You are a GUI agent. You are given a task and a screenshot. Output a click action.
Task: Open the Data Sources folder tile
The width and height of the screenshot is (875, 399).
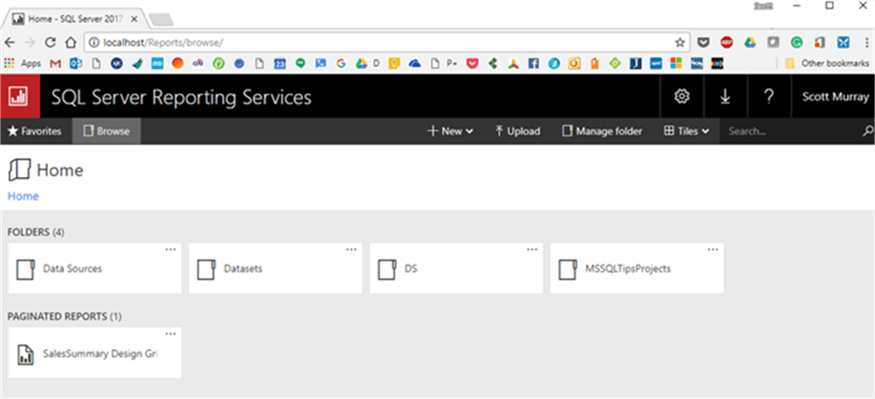(95, 268)
